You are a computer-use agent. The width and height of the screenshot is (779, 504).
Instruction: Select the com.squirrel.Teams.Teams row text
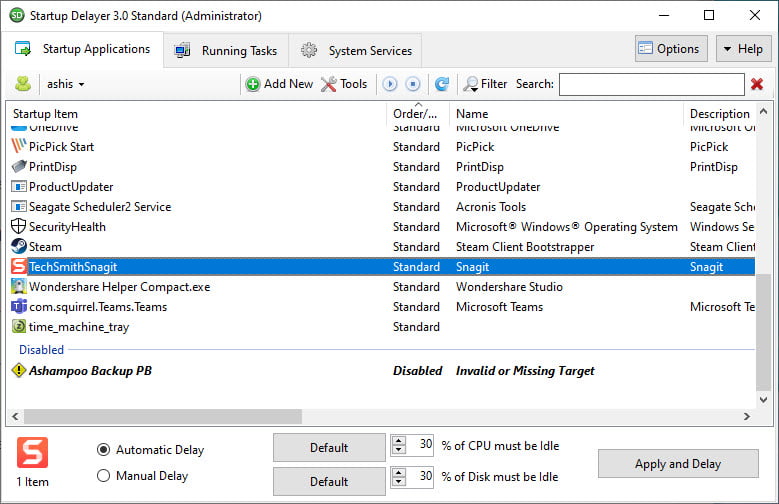pos(98,307)
